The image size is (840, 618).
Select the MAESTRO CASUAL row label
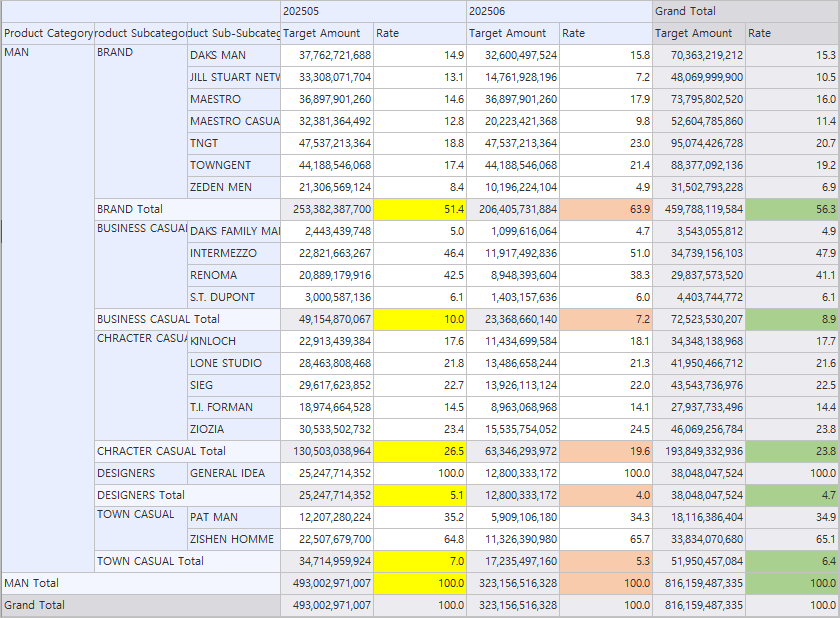point(234,121)
